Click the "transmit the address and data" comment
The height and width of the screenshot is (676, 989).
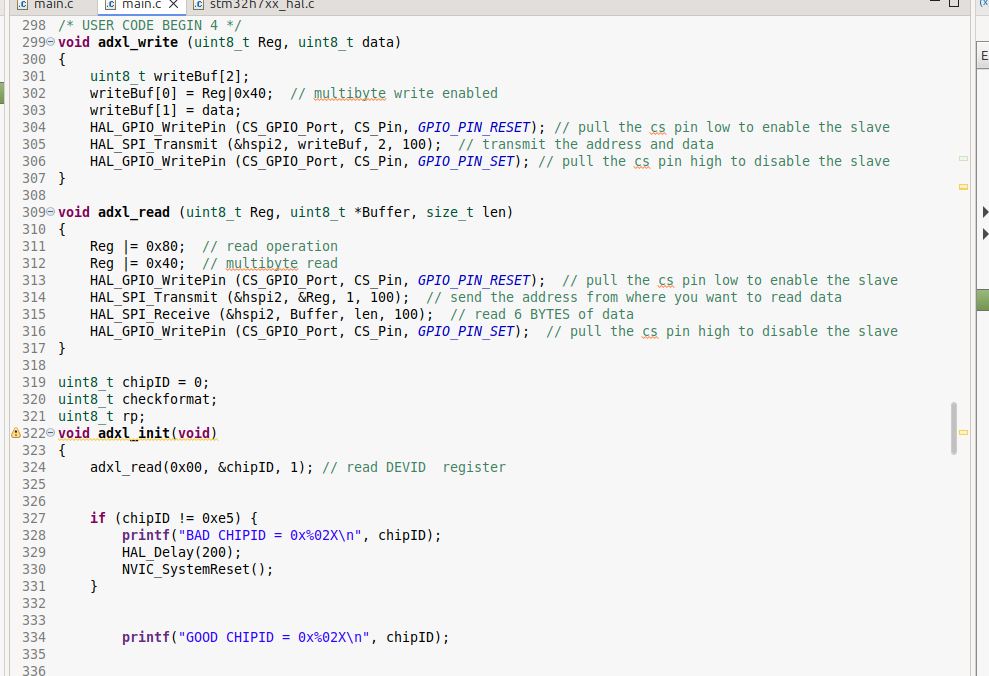pyautogui.click(x=586, y=144)
